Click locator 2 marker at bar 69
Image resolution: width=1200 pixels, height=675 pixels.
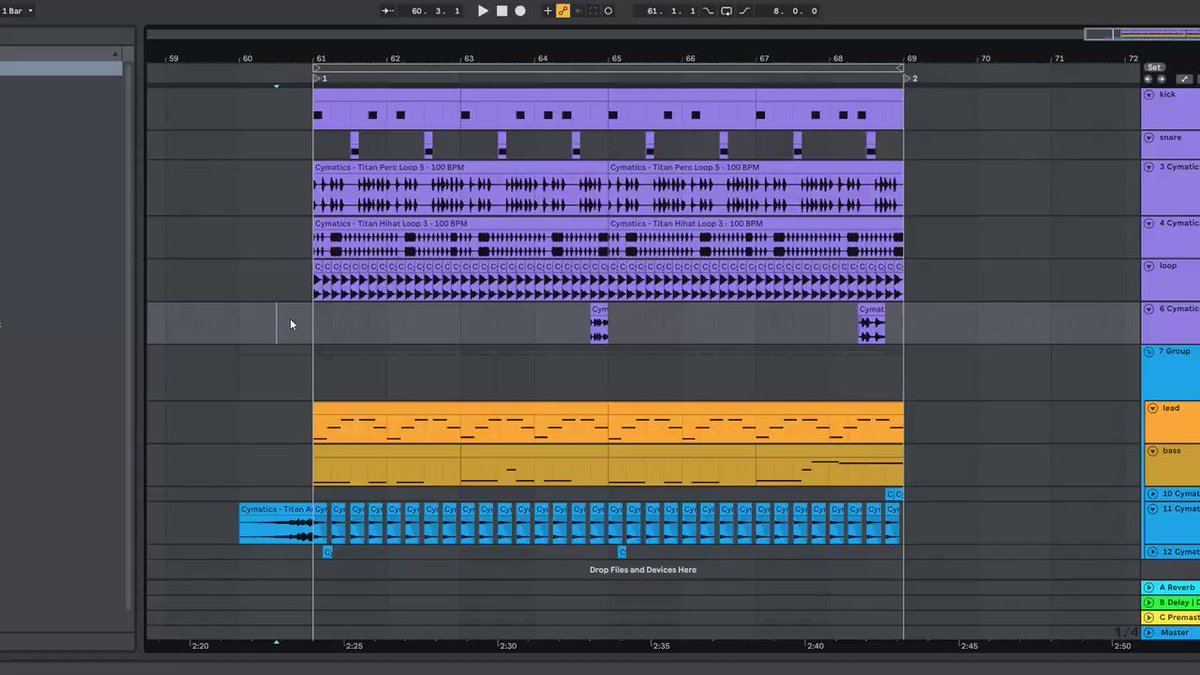[909, 78]
